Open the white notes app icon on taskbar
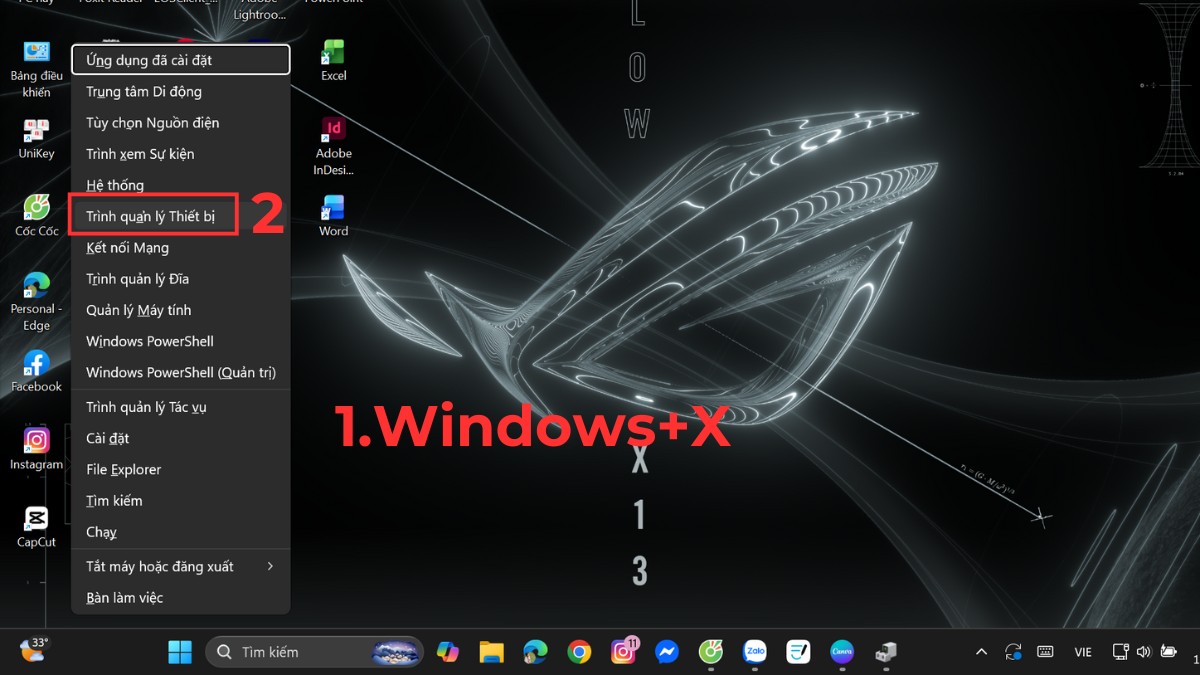1200x675 pixels. (x=798, y=652)
